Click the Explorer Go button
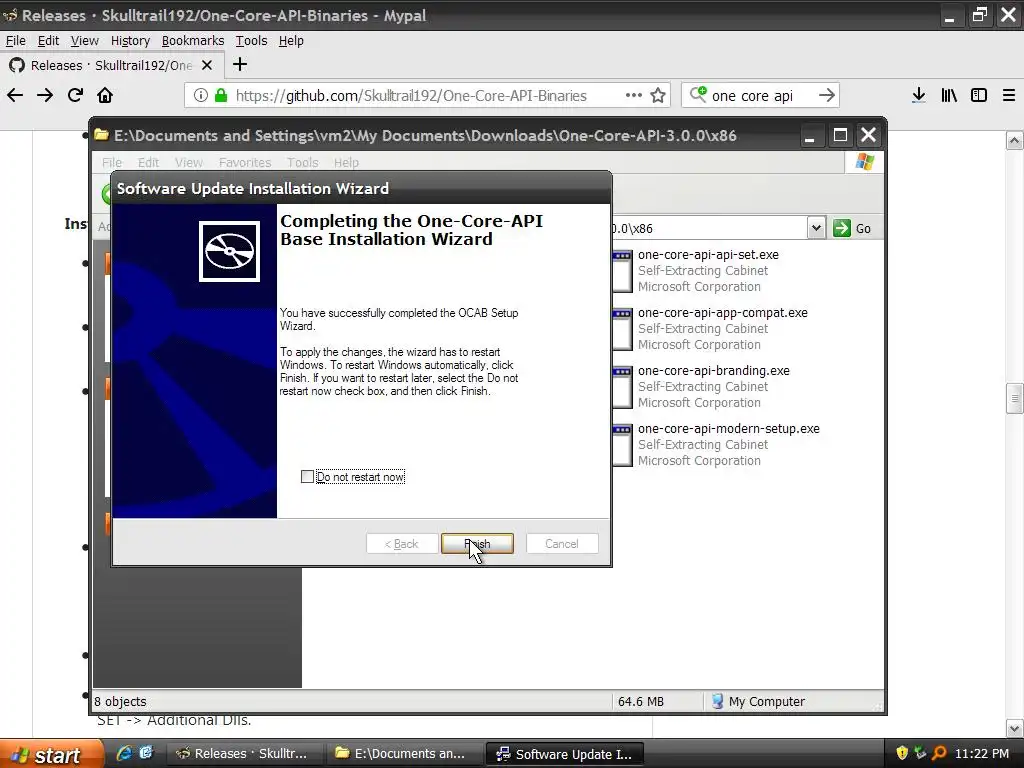The height and width of the screenshot is (768, 1024). pos(853,228)
